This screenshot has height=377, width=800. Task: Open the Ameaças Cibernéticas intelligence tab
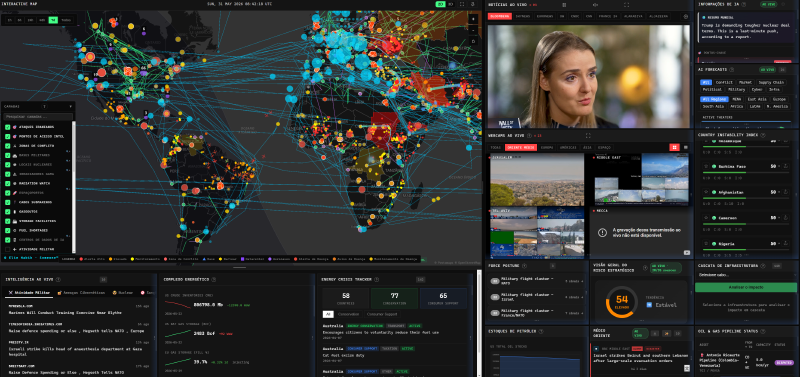[x=81, y=293]
